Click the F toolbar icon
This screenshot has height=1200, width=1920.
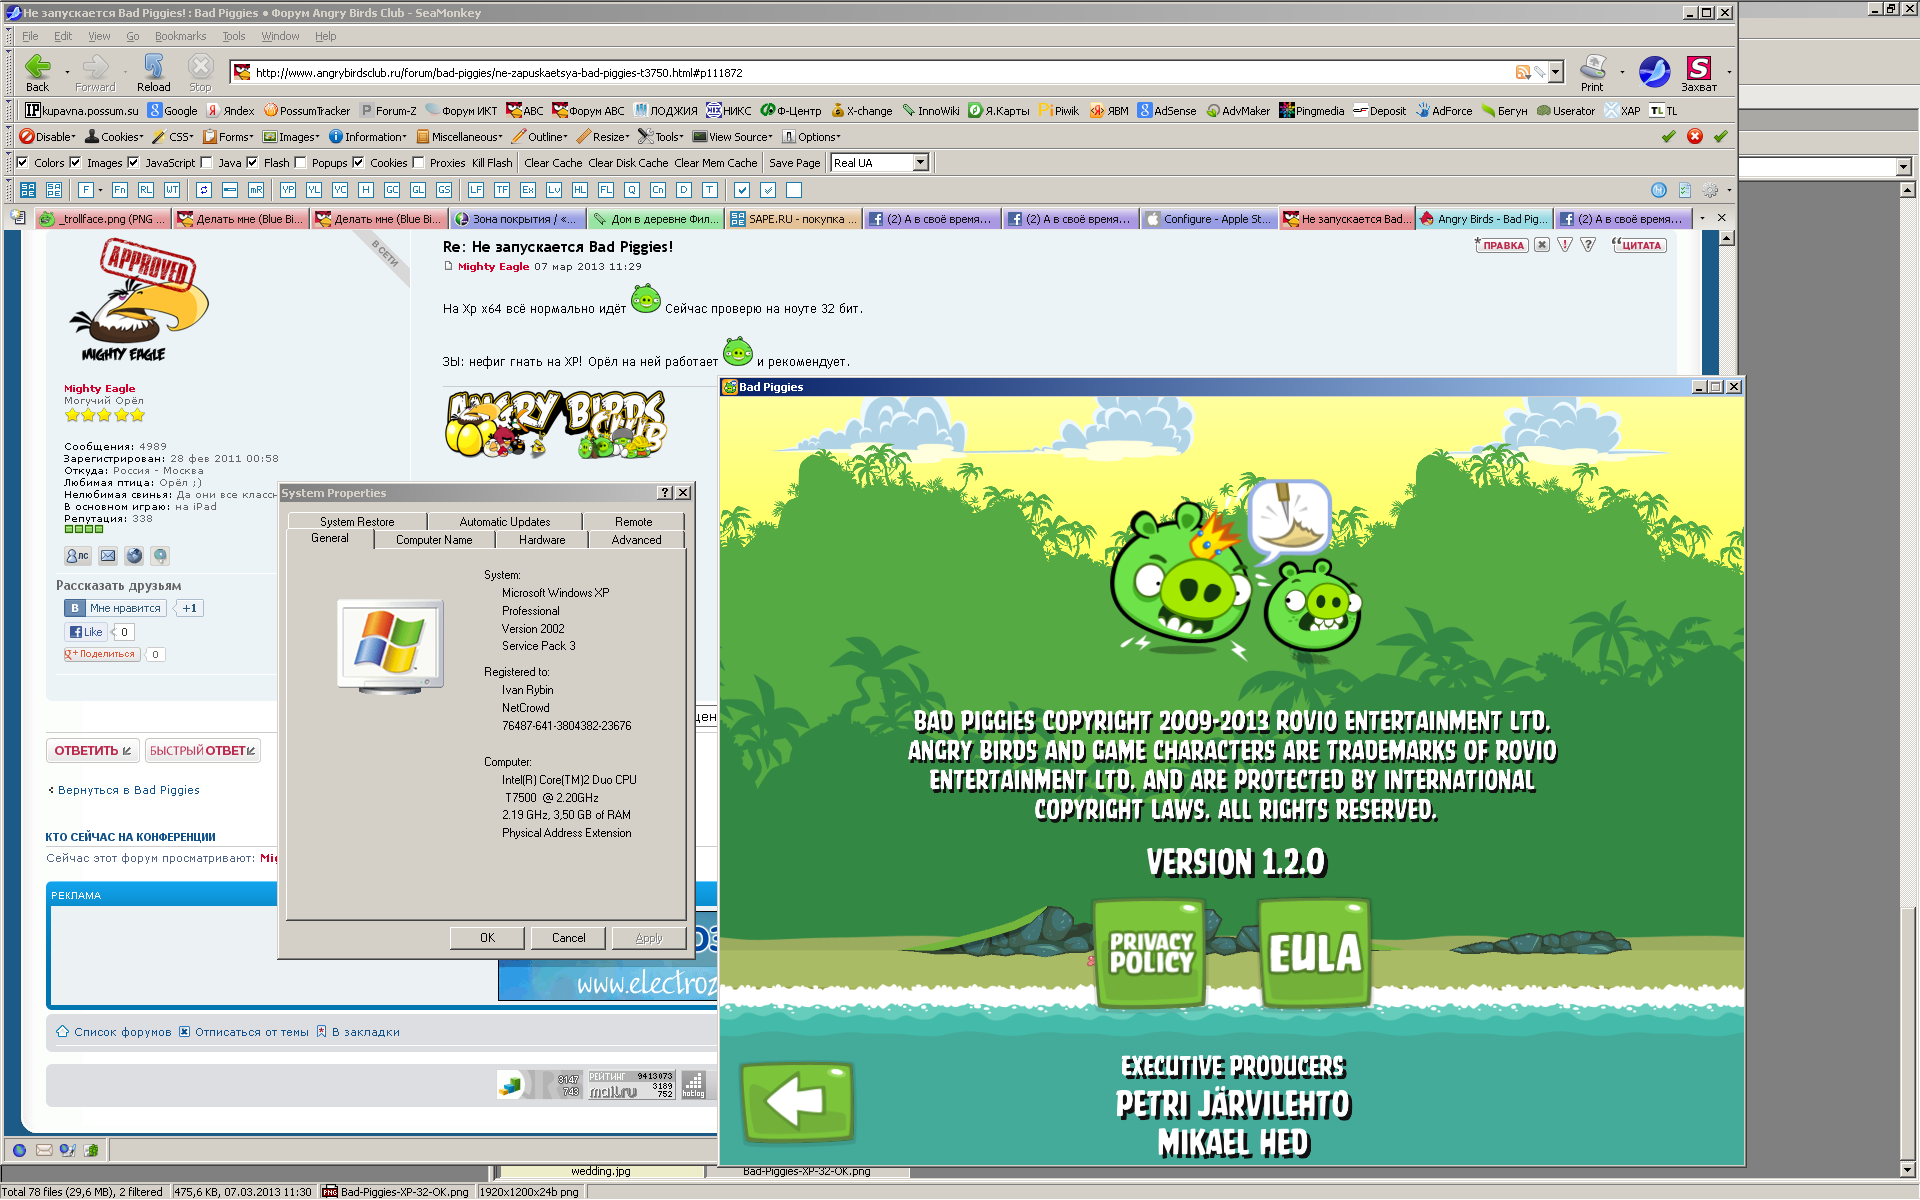[86, 190]
